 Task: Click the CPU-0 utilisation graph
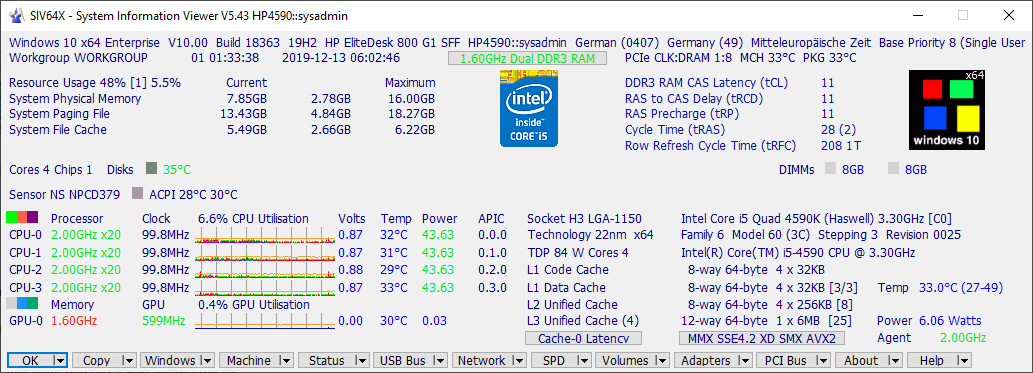pyautogui.click(x=265, y=235)
